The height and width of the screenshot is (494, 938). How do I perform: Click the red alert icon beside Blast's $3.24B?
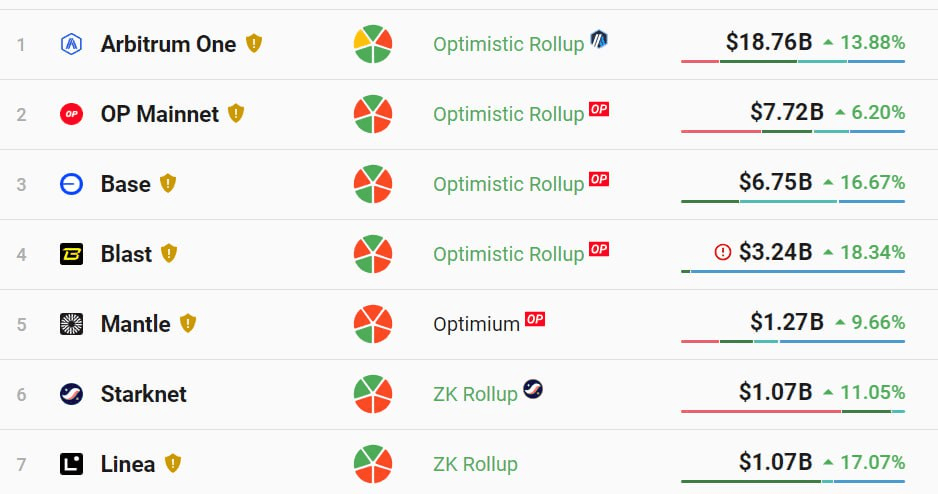pos(723,252)
